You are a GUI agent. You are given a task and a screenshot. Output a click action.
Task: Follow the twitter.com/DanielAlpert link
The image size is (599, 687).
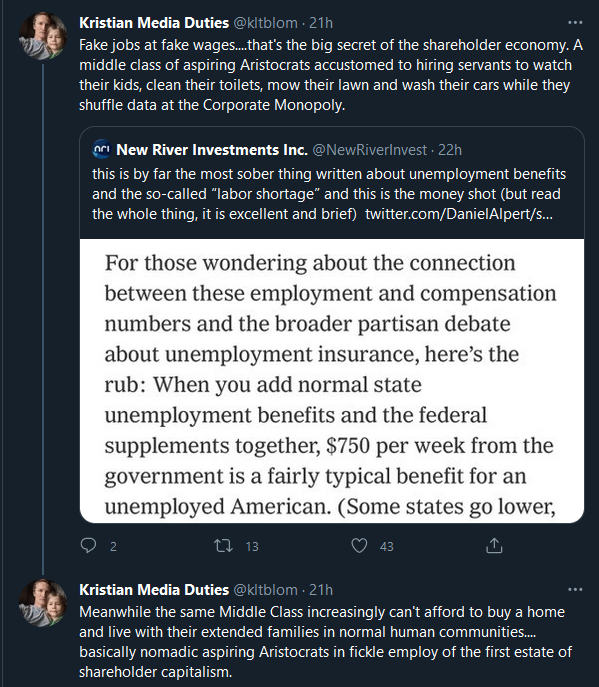459,214
